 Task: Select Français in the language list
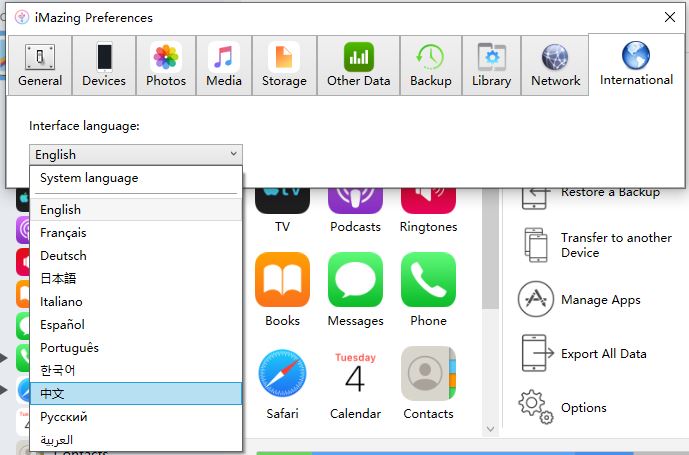click(x=136, y=233)
